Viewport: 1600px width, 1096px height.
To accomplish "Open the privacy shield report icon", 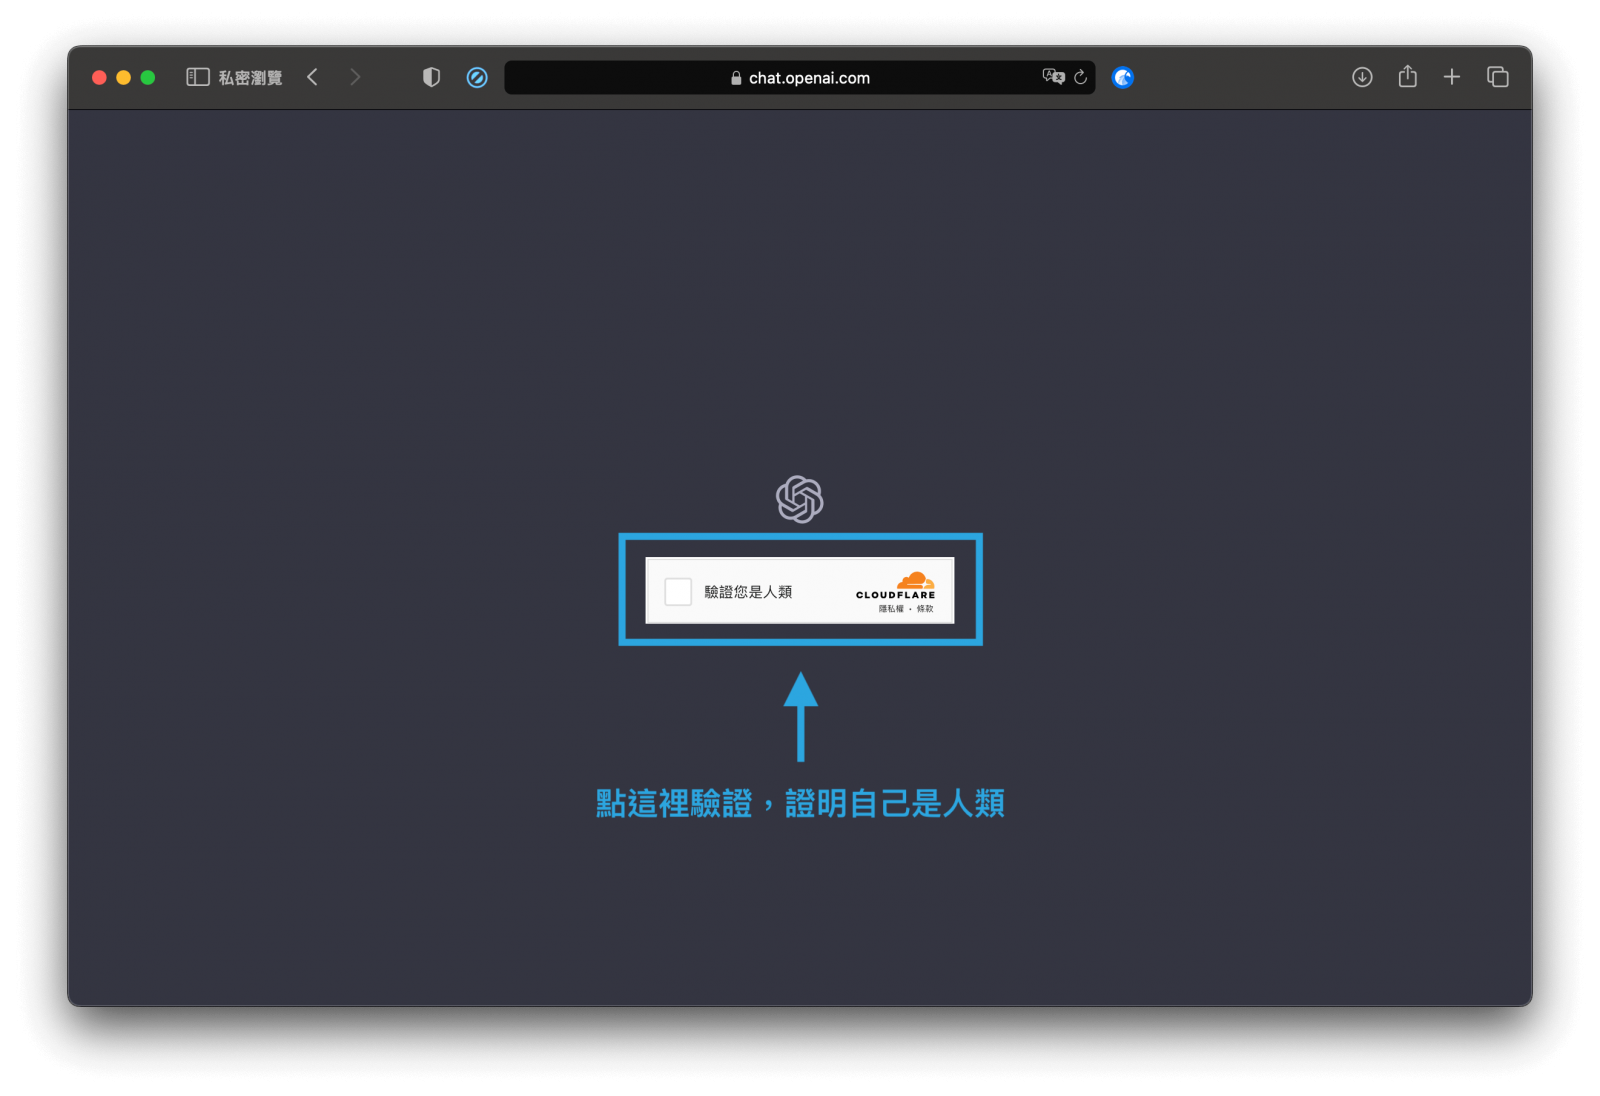I will 431,77.
